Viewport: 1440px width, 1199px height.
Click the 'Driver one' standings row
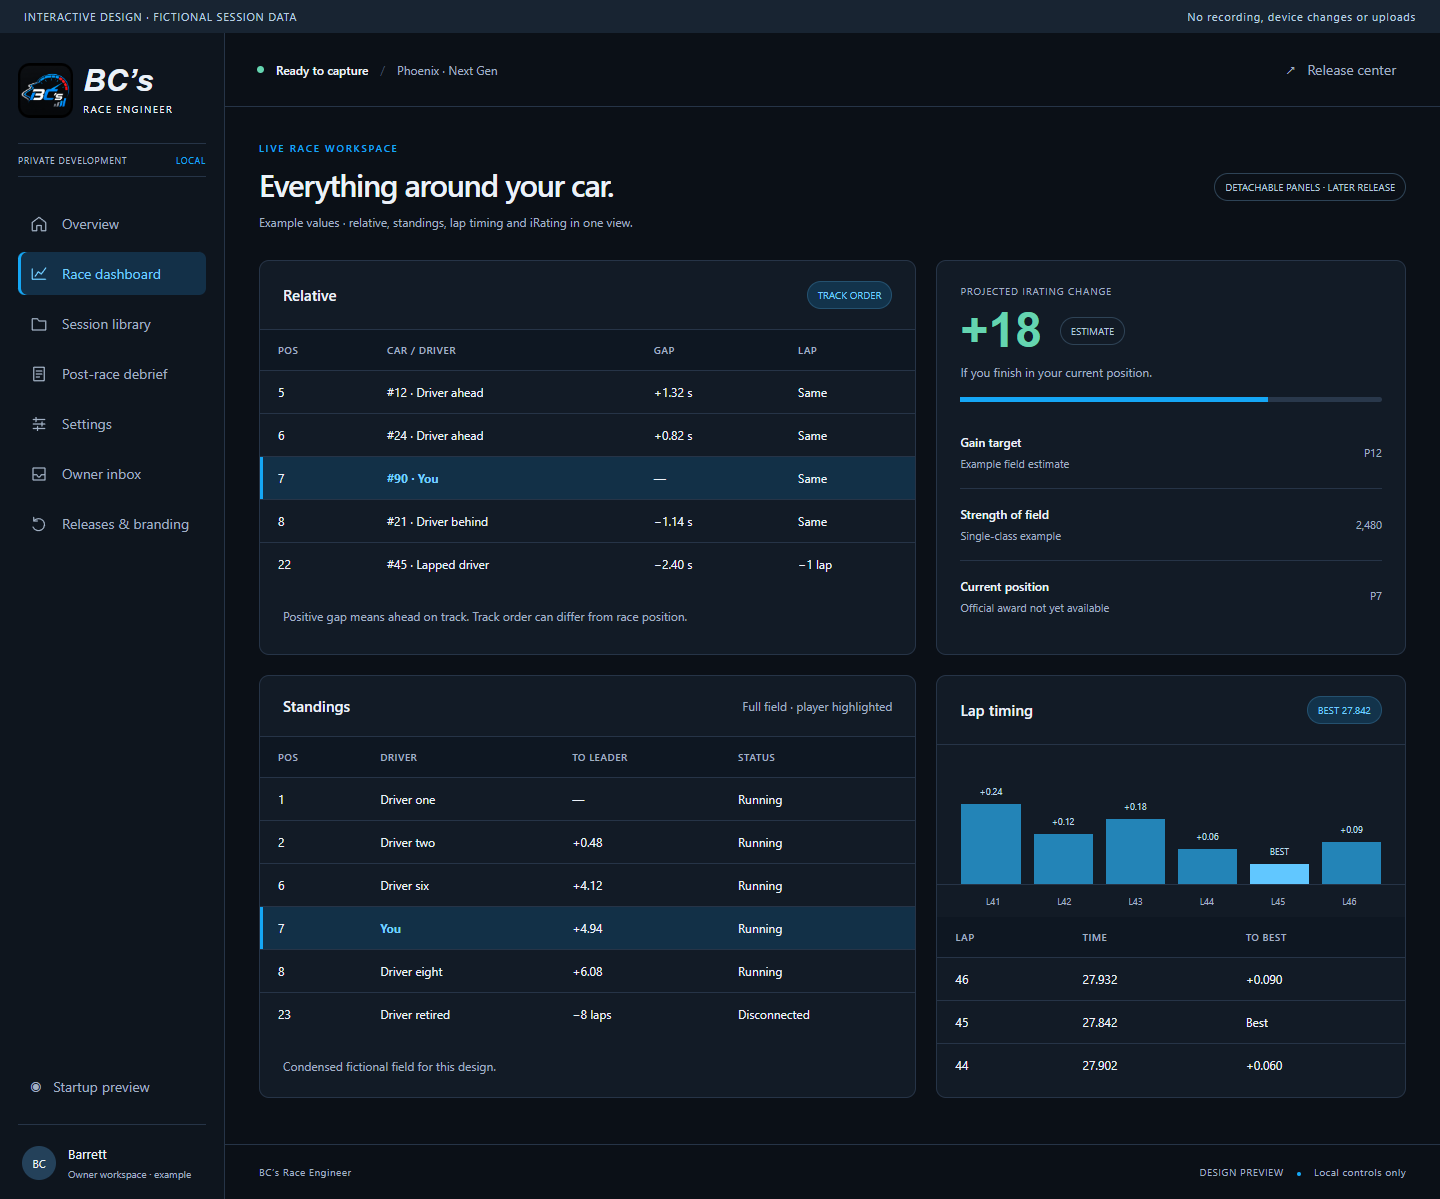tap(588, 799)
